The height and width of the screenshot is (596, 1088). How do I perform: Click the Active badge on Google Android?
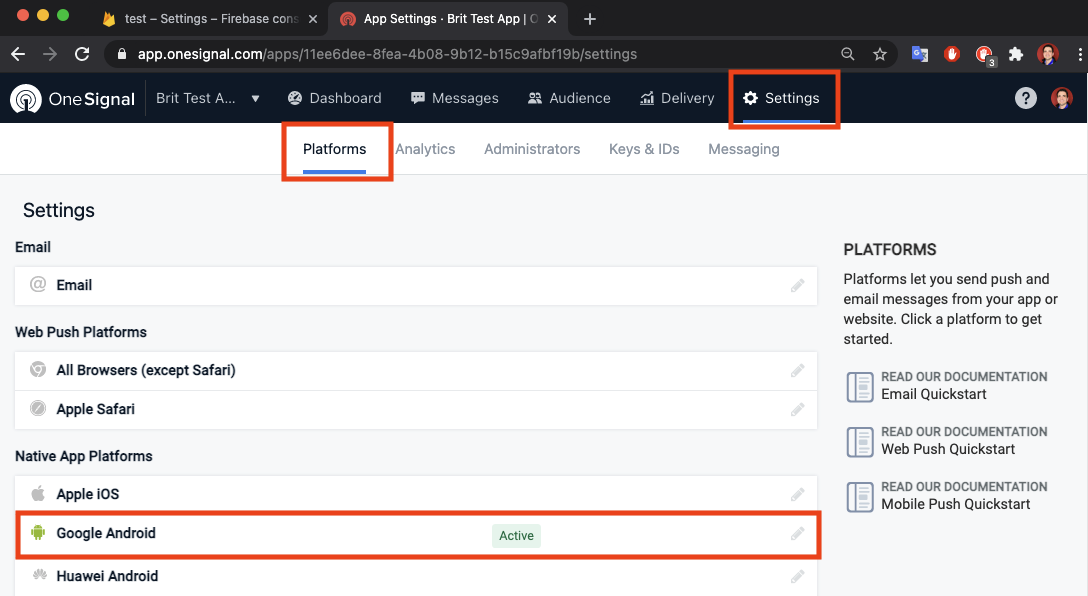click(x=516, y=536)
